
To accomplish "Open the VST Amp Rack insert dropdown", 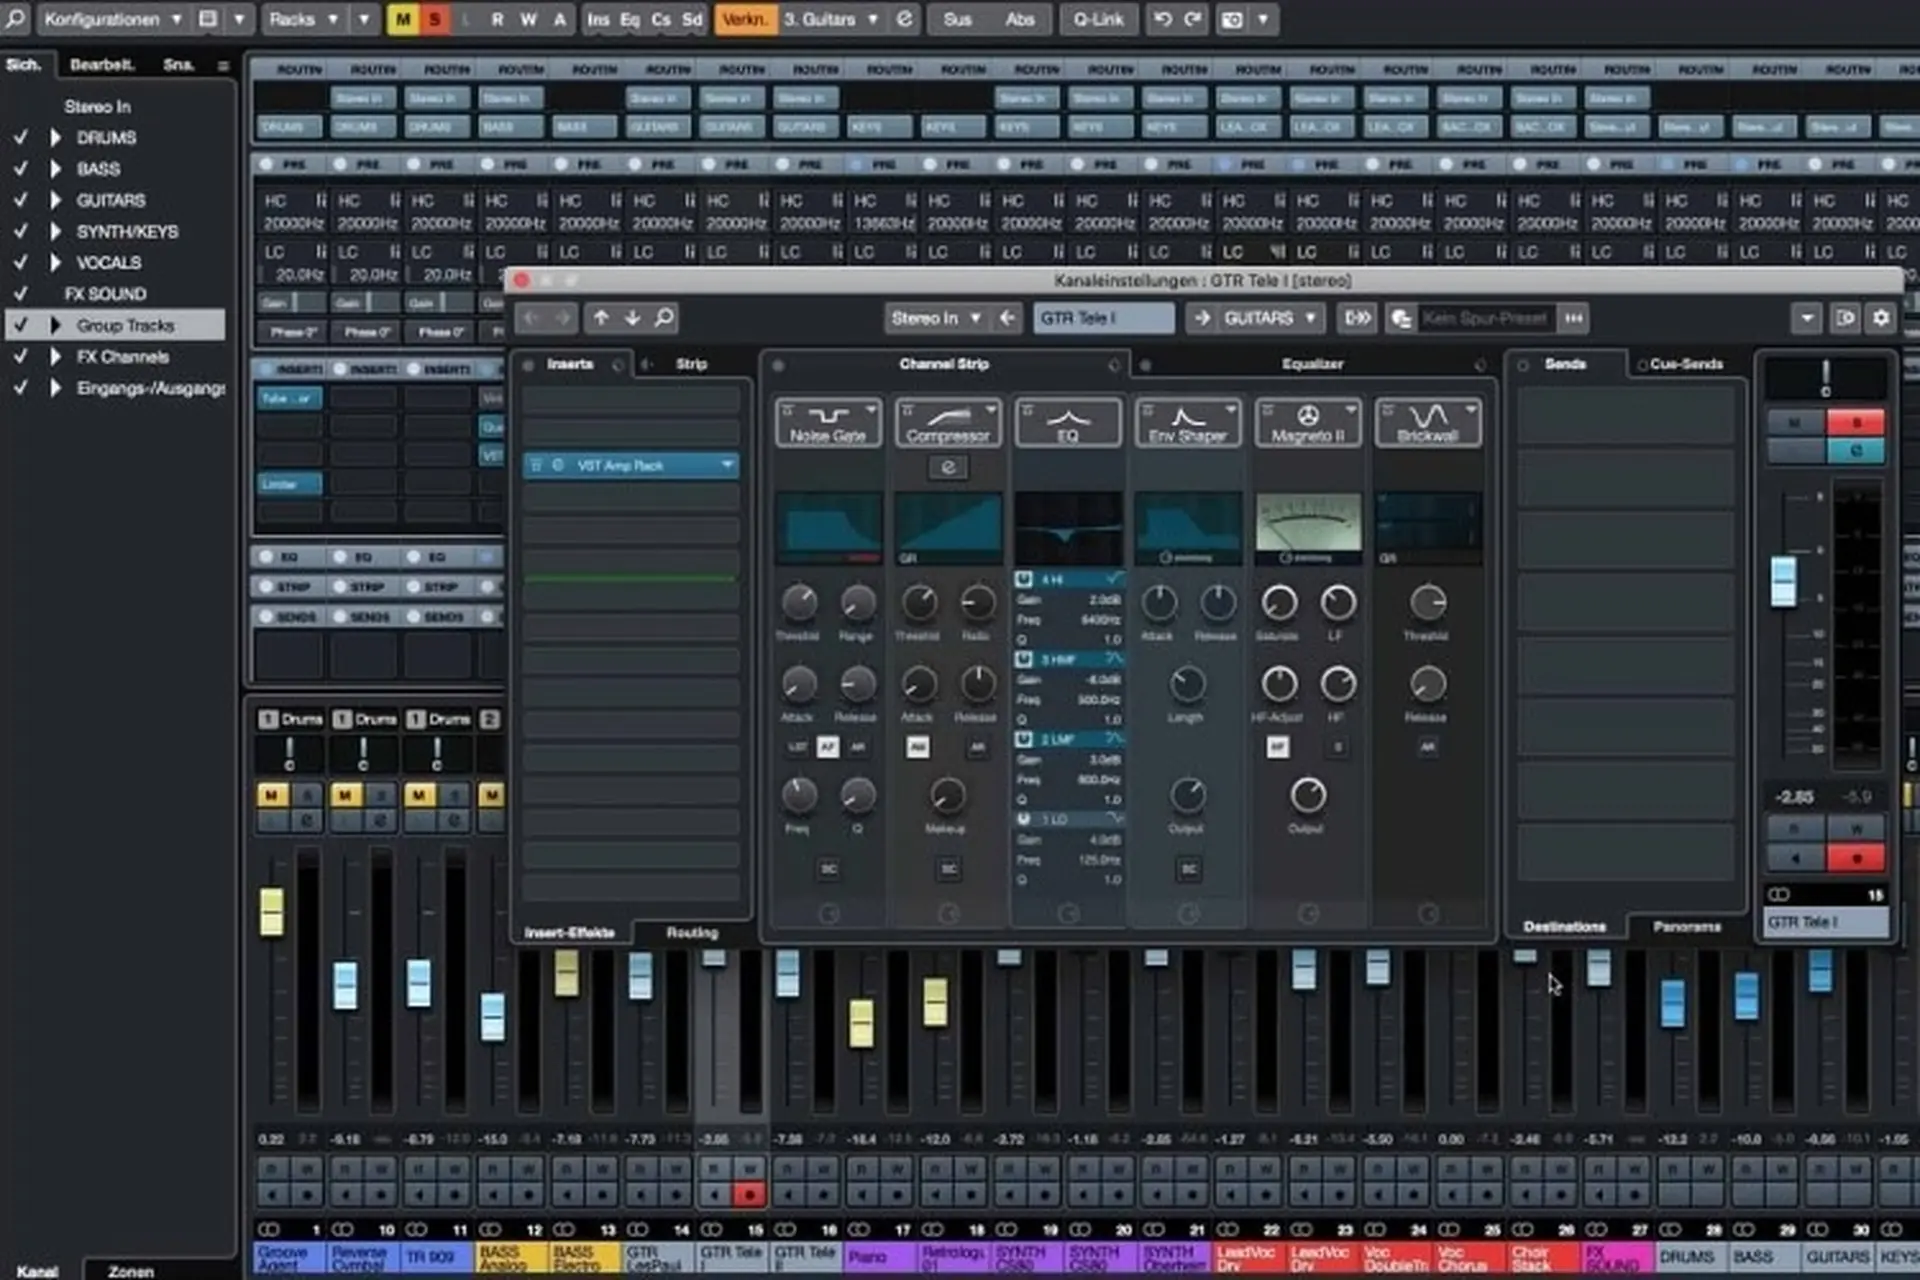I will coord(727,464).
